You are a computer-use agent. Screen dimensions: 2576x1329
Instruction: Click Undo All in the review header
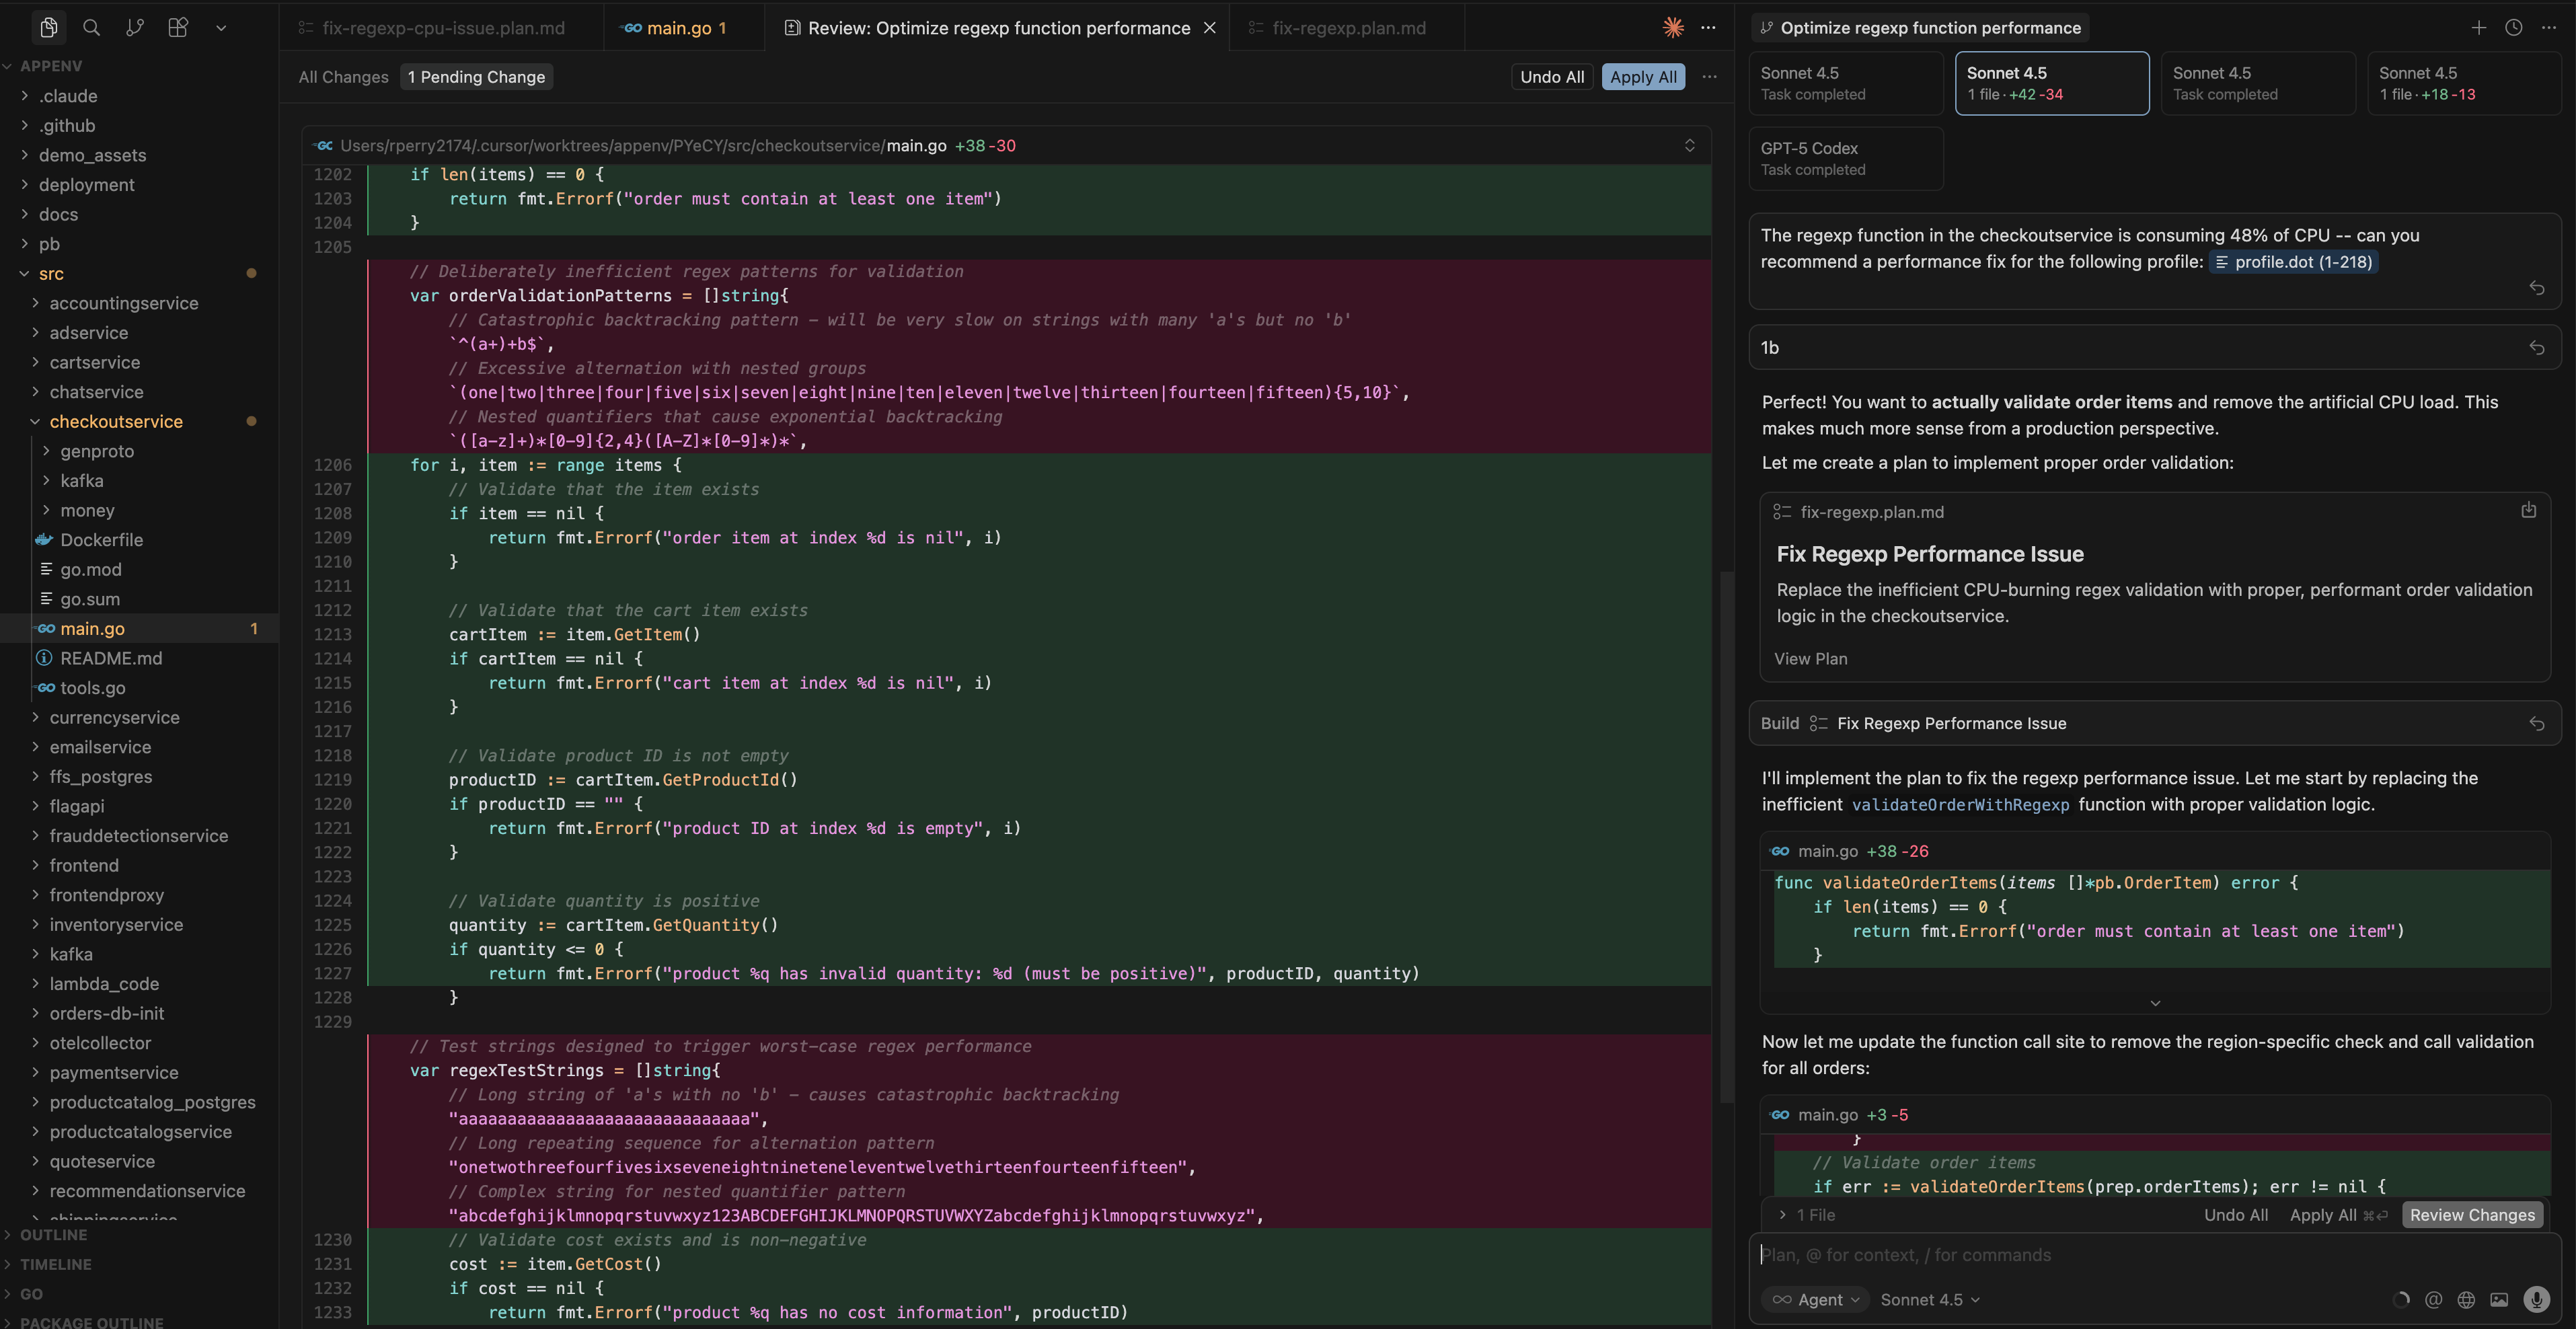pos(1552,77)
